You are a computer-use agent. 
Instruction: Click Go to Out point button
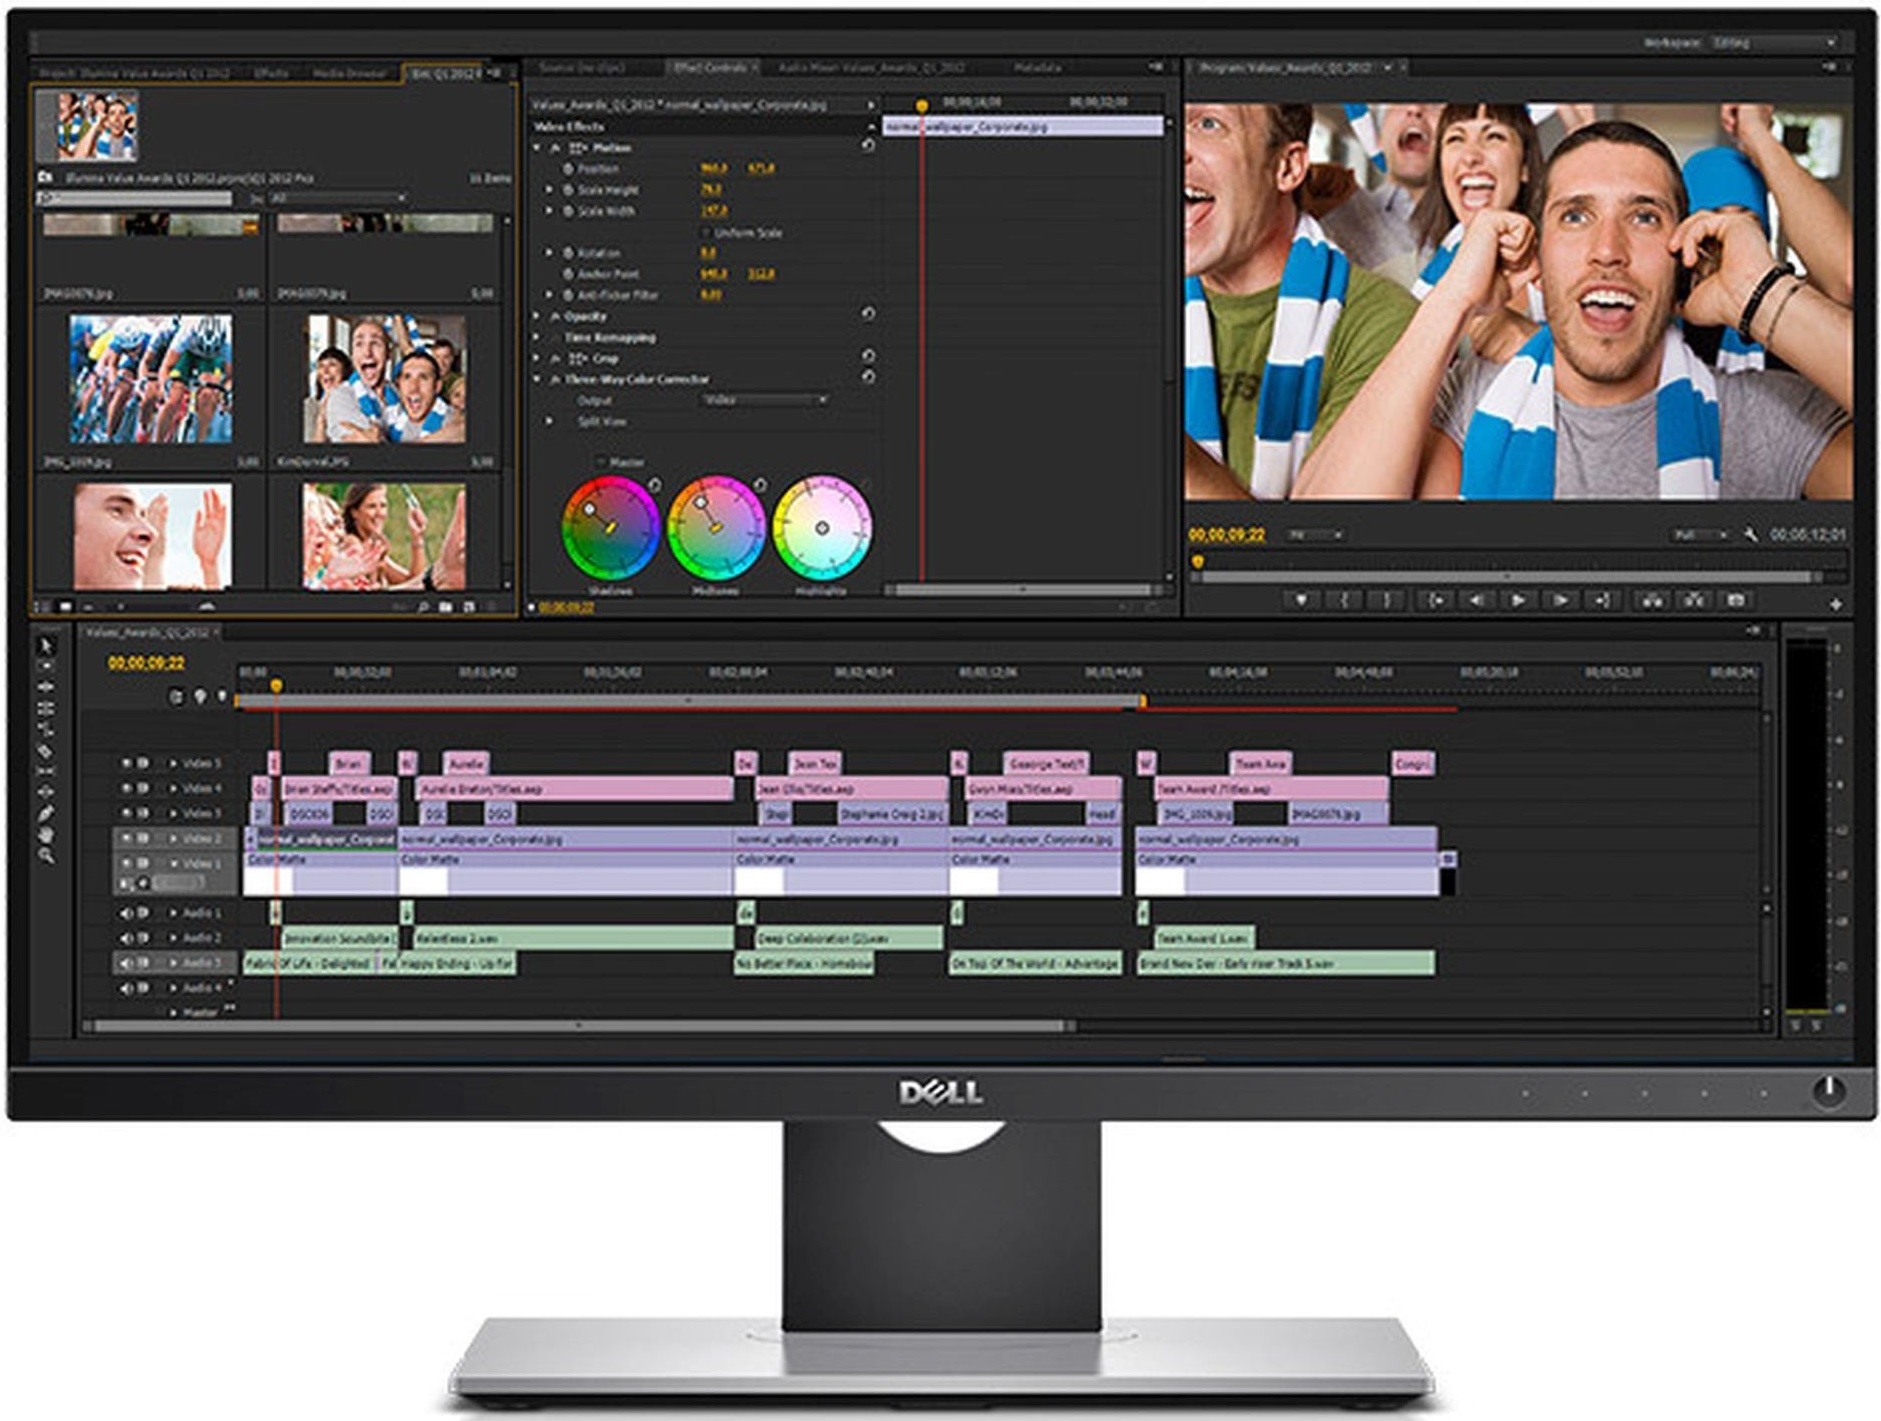[1603, 600]
